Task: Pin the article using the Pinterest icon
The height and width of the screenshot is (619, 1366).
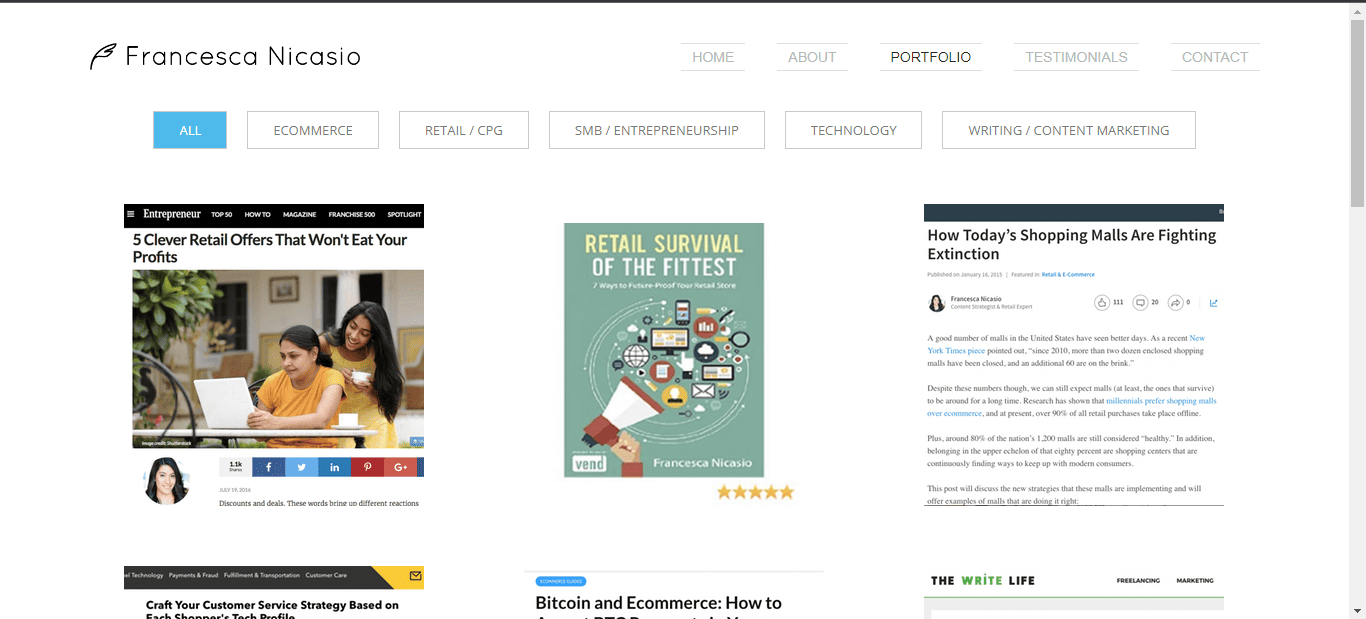Action: pyautogui.click(x=368, y=466)
